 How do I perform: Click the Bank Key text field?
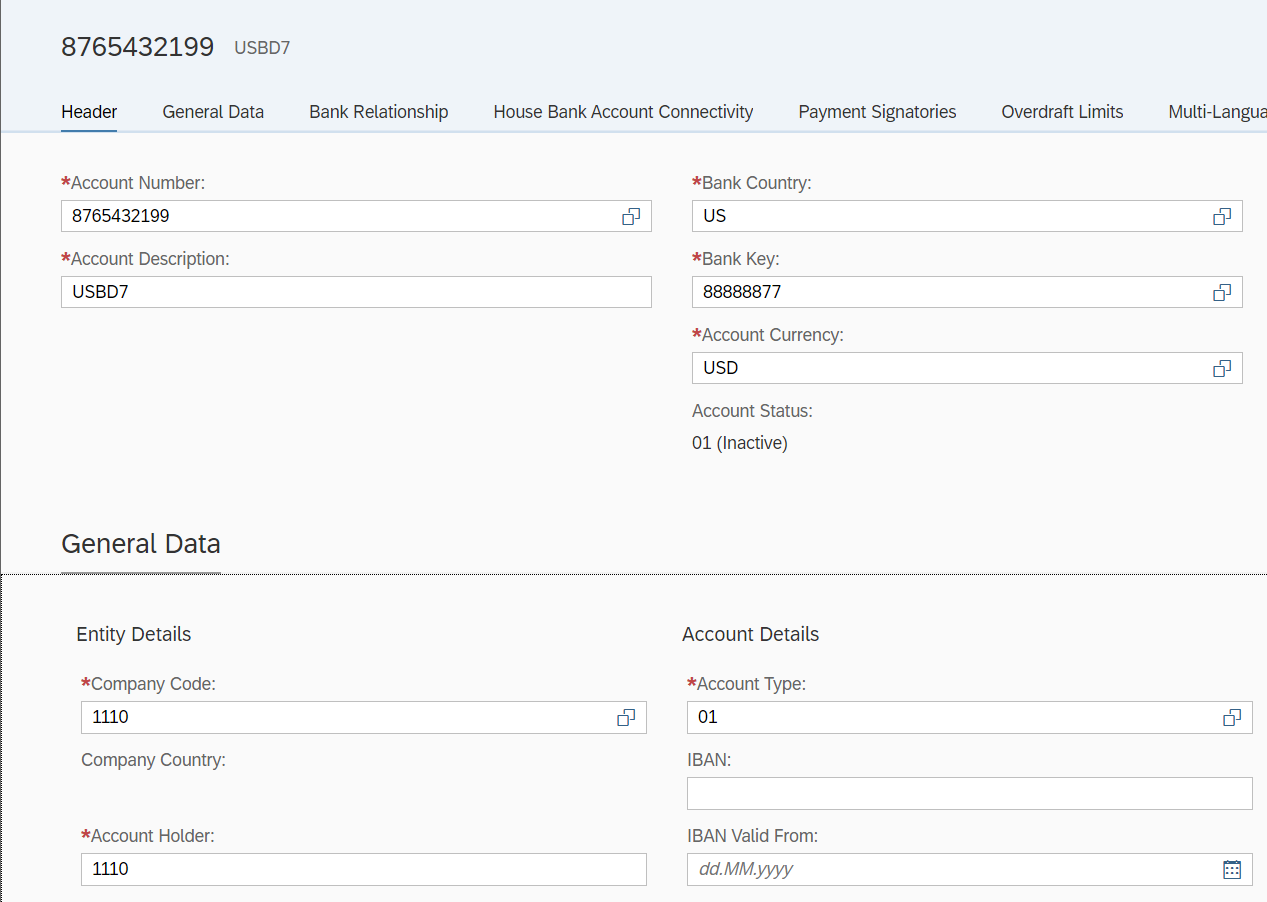(945, 292)
